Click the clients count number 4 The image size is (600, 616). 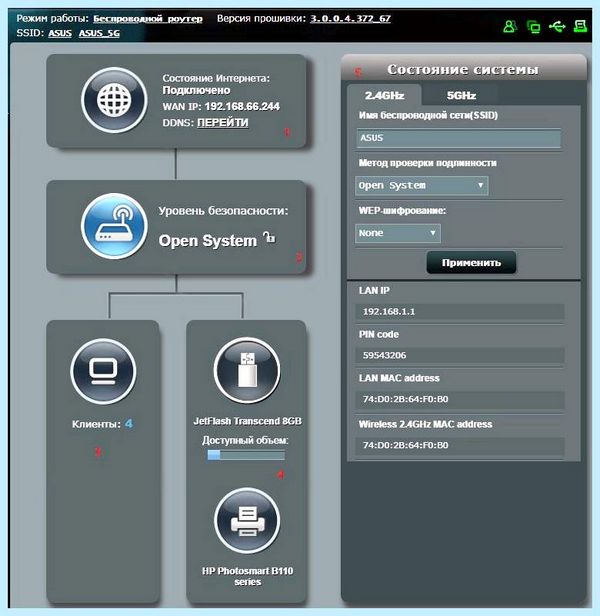(x=128, y=424)
